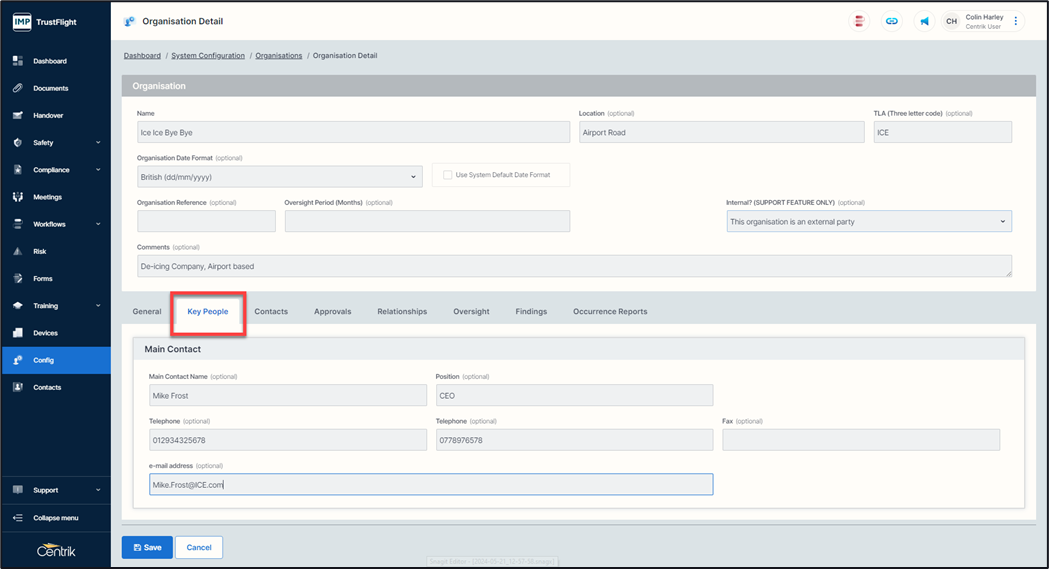Click the Meetings sidebar icon
Image resolution: width=1049 pixels, height=569 pixels.
(x=18, y=197)
